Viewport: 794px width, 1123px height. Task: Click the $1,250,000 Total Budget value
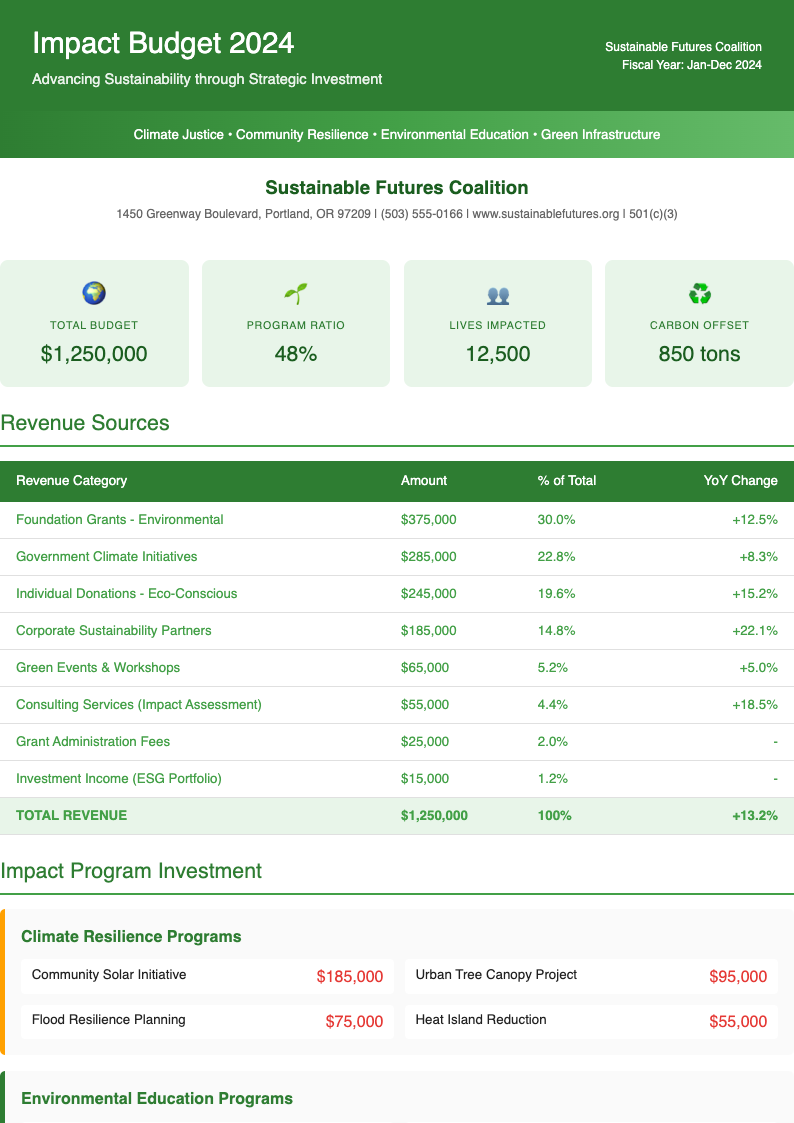coord(94,354)
